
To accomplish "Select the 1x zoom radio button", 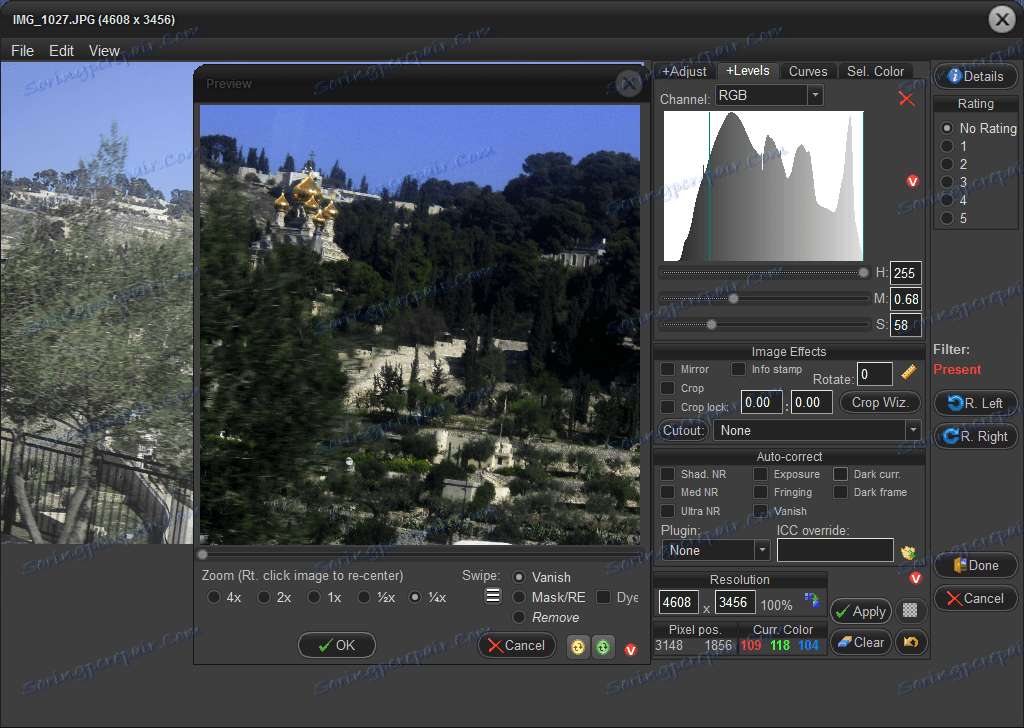I will 314,597.
